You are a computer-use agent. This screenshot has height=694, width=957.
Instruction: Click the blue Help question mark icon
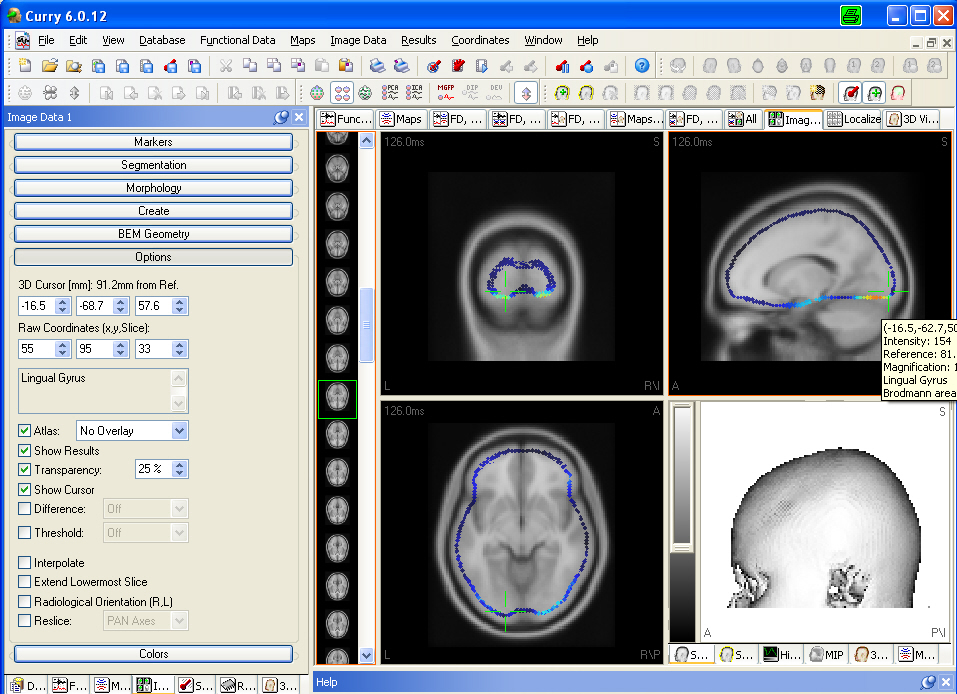point(642,66)
